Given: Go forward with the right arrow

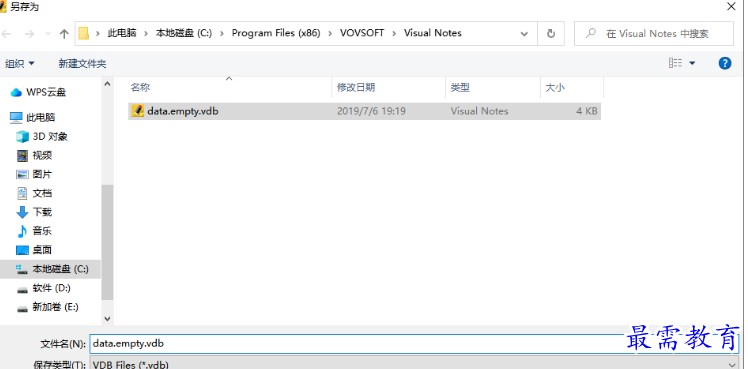Looking at the screenshot, I should (29, 34).
